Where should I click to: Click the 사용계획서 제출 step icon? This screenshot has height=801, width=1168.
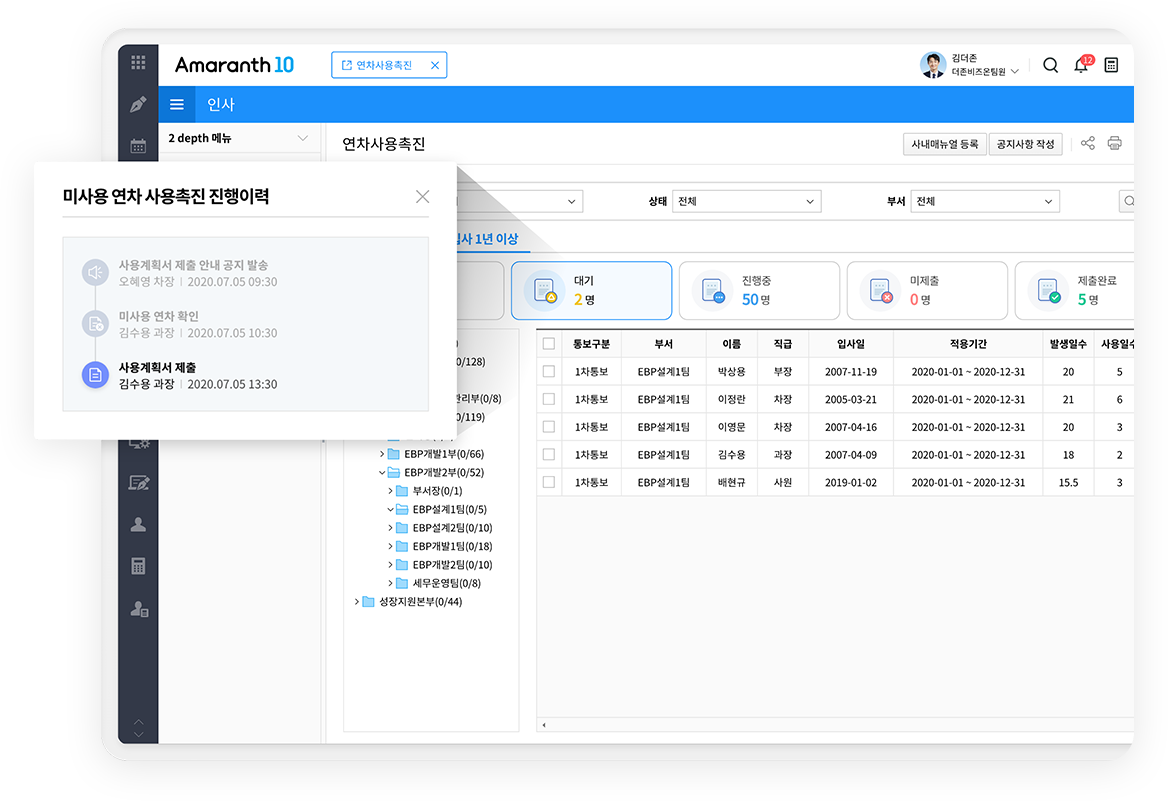pyautogui.click(x=95, y=375)
